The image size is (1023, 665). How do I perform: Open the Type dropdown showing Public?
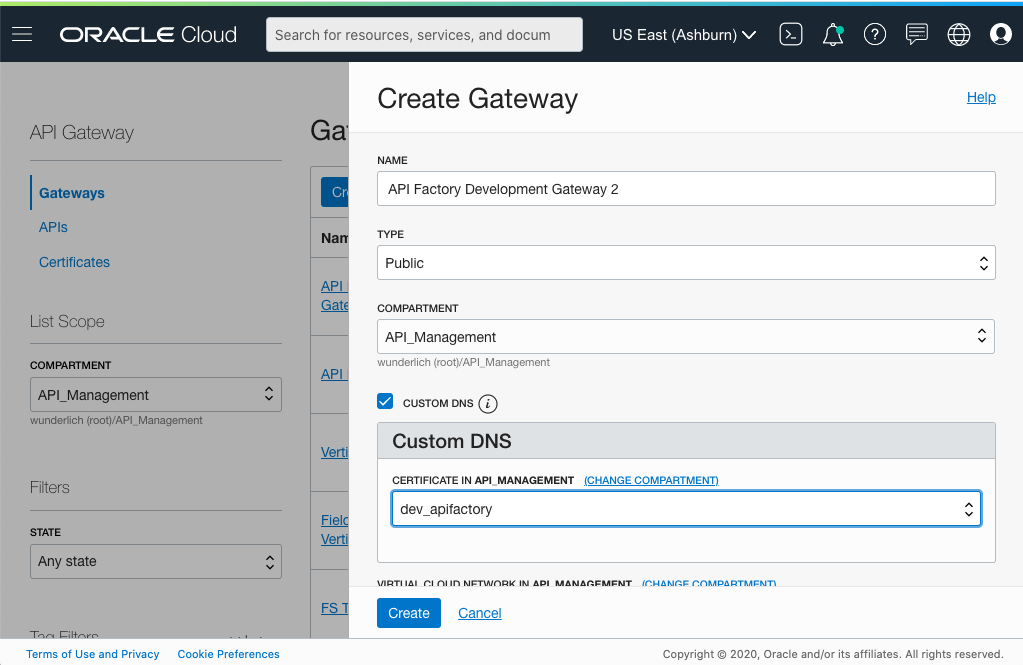pyautogui.click(x=685, y=262)
